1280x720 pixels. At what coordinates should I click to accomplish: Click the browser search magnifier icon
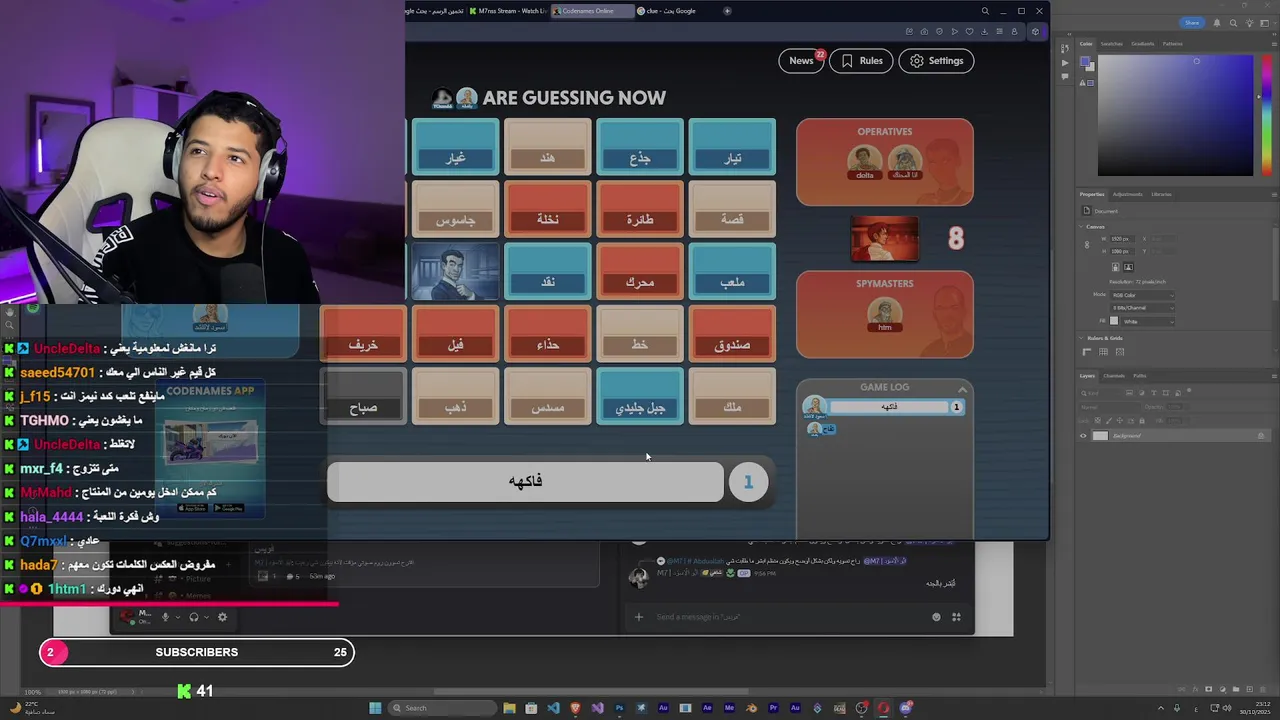click(x=985, y=11)
